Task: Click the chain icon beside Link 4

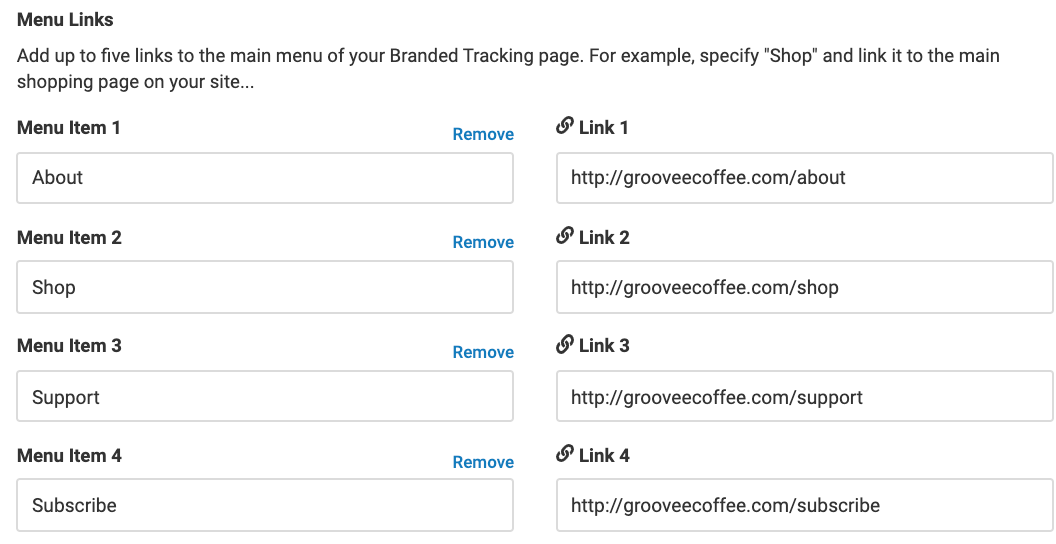Action: pyautogui.click(x=564, y=454)
